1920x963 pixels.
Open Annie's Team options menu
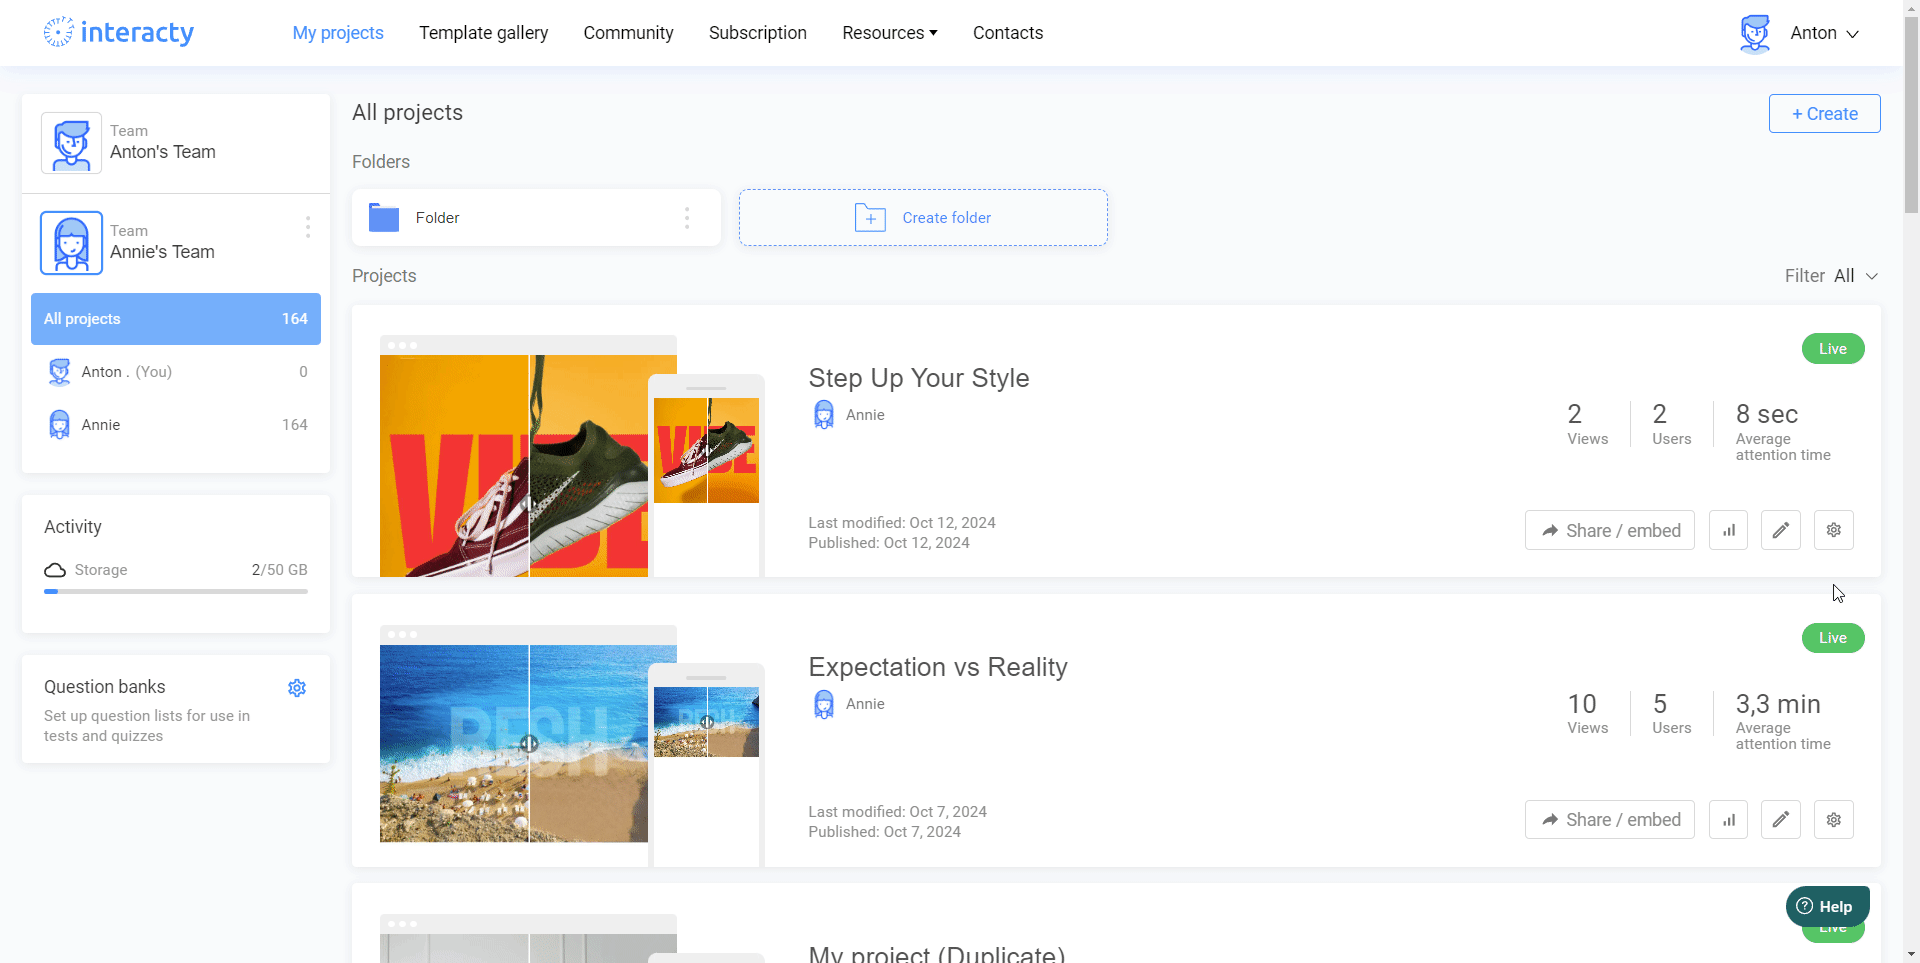[x=308, y=227]
